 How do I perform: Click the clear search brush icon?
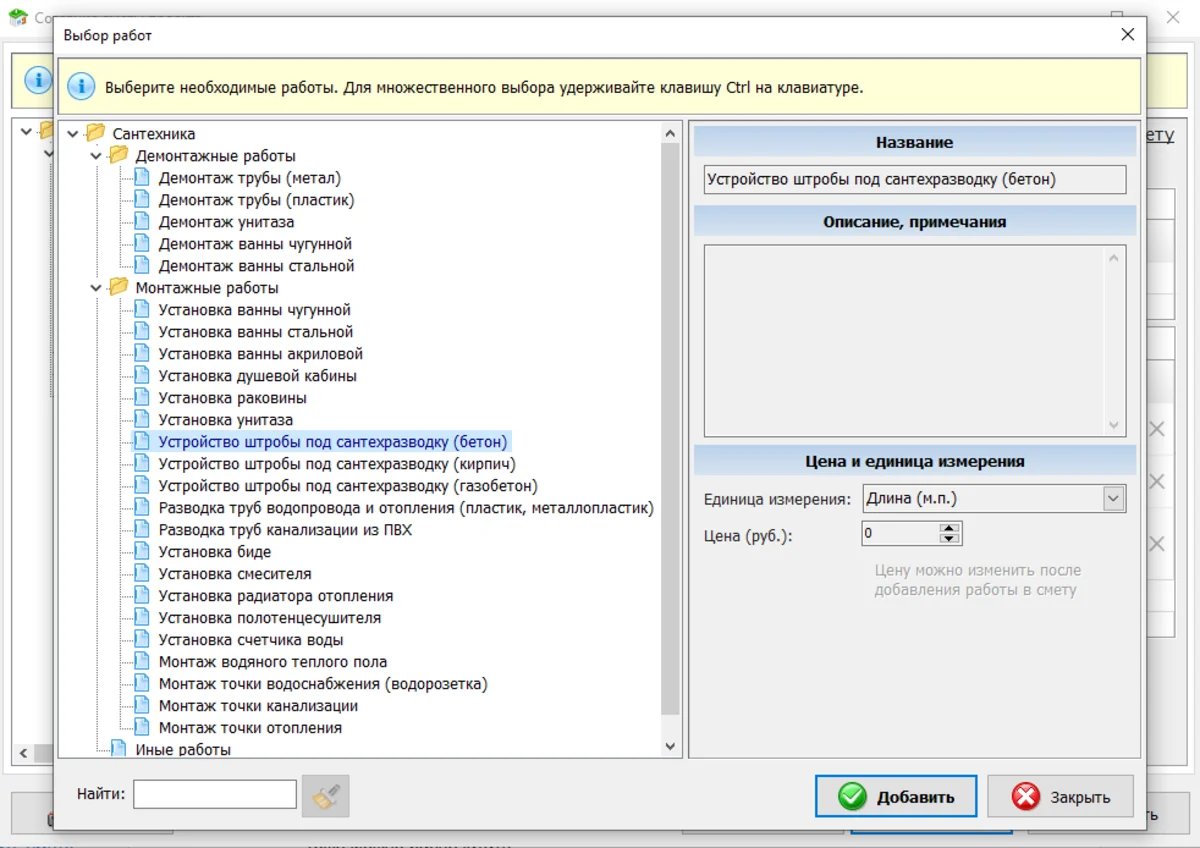click(x=325, y=796)
